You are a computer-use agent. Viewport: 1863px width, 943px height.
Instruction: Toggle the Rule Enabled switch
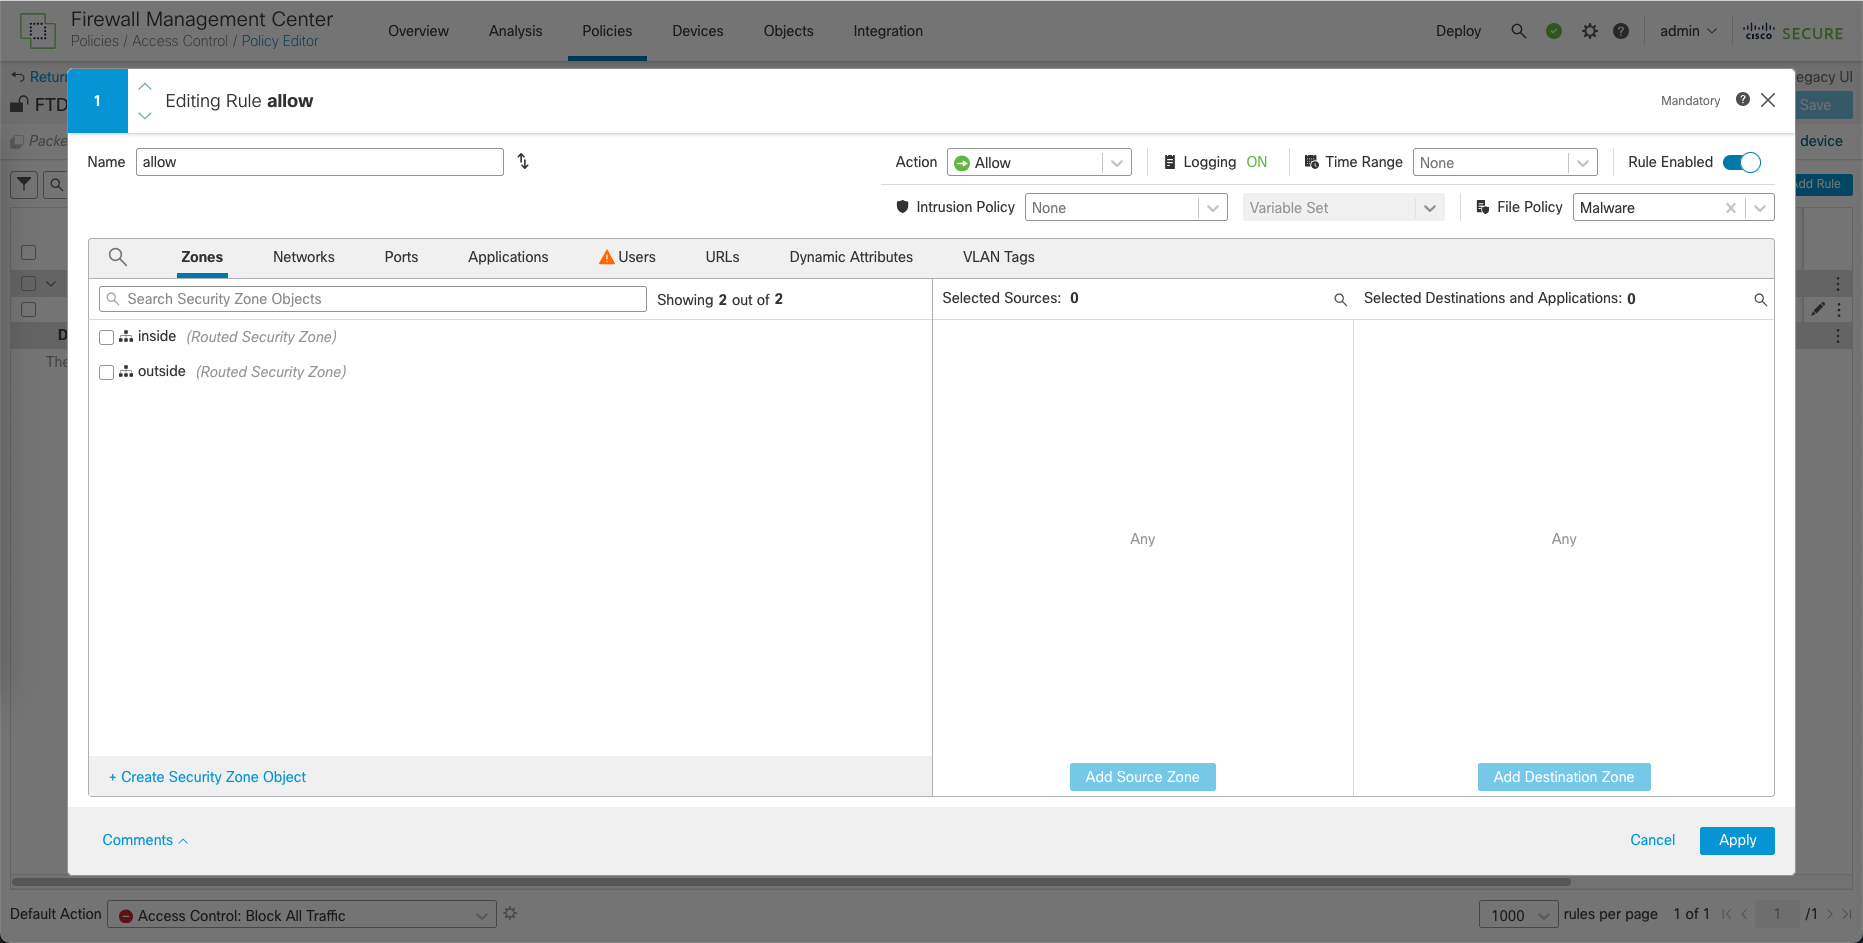tap(1741, 162)
